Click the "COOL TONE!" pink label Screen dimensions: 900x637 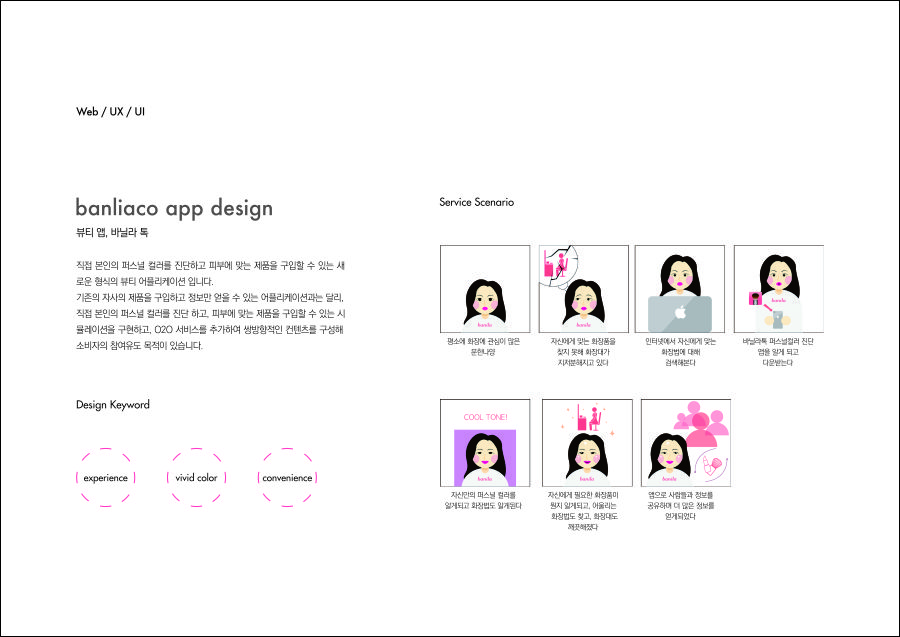tap(486, 417)
